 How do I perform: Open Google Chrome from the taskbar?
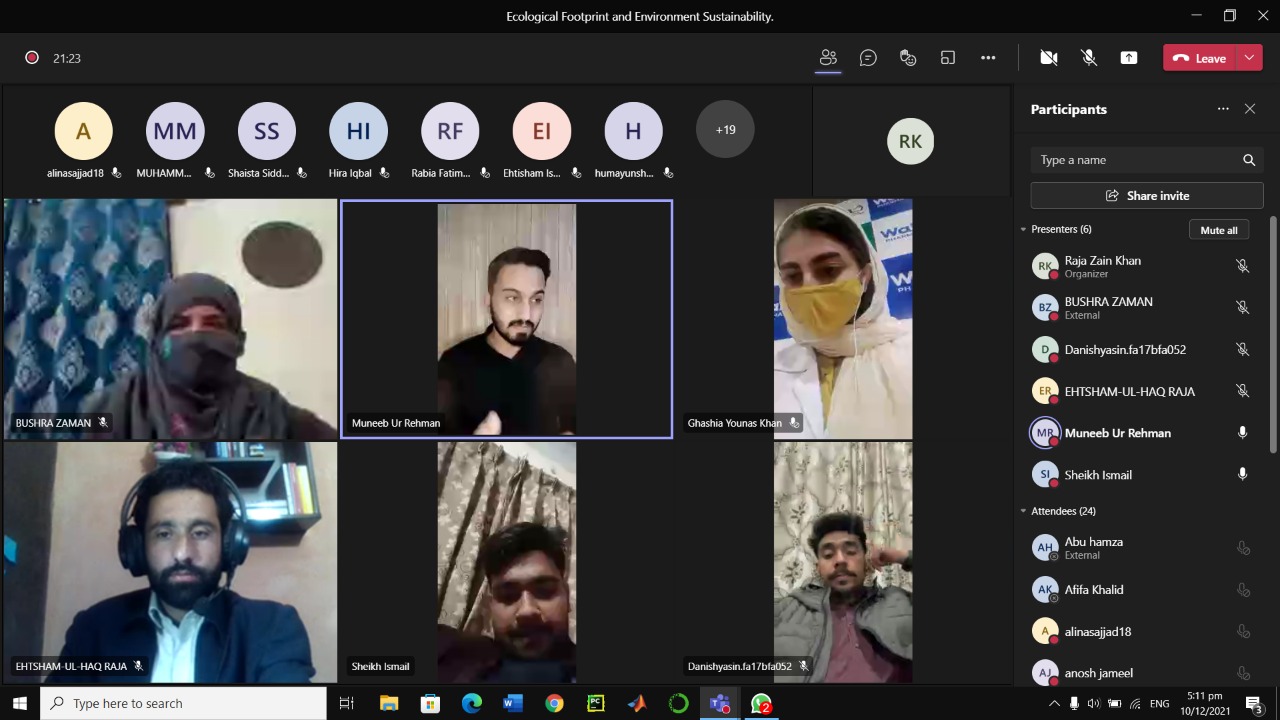click(x=554, y=704)
